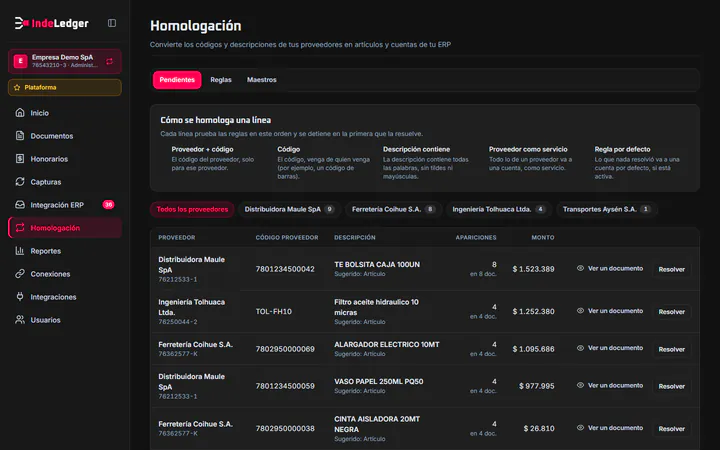This screenshot has height=450, width=720.
Task: Filter by Ingeniería Tolhuaca Ltda. chip
Action: (499, 209)
